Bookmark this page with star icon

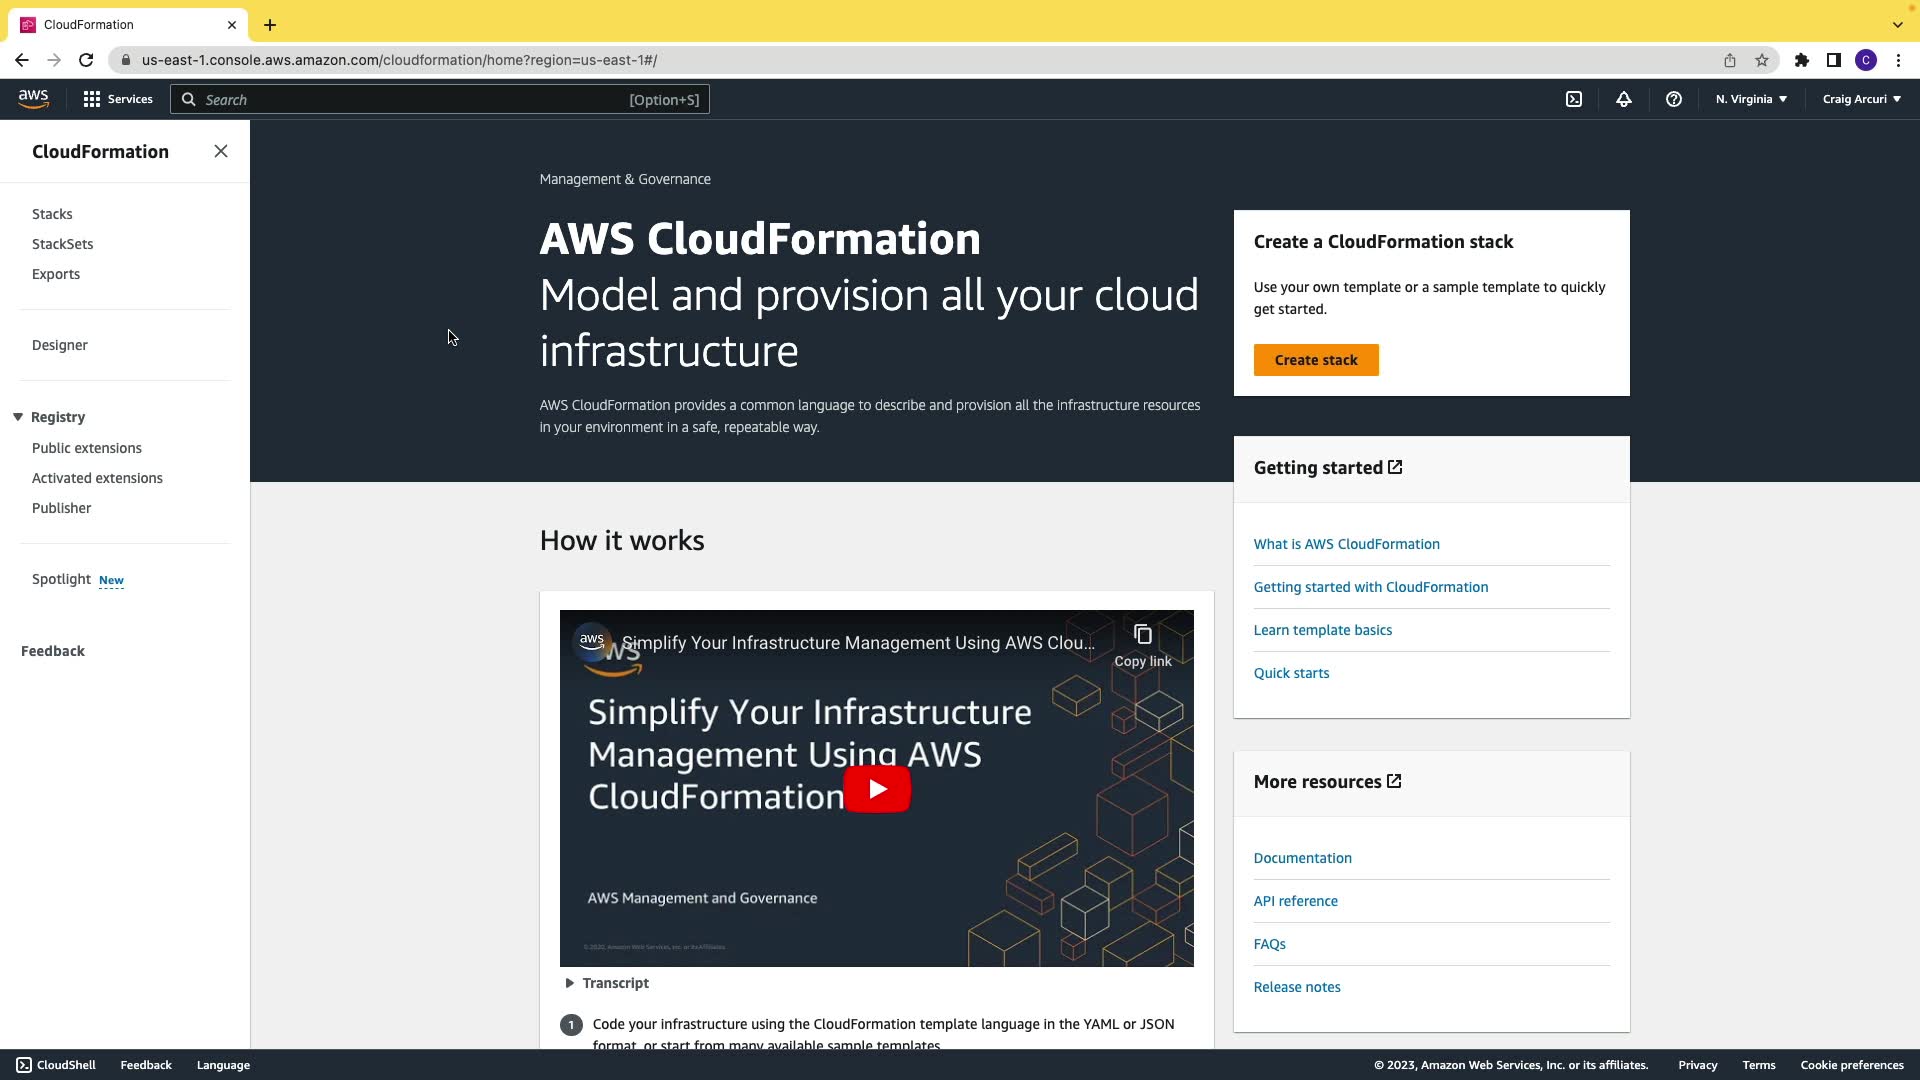1762,60
